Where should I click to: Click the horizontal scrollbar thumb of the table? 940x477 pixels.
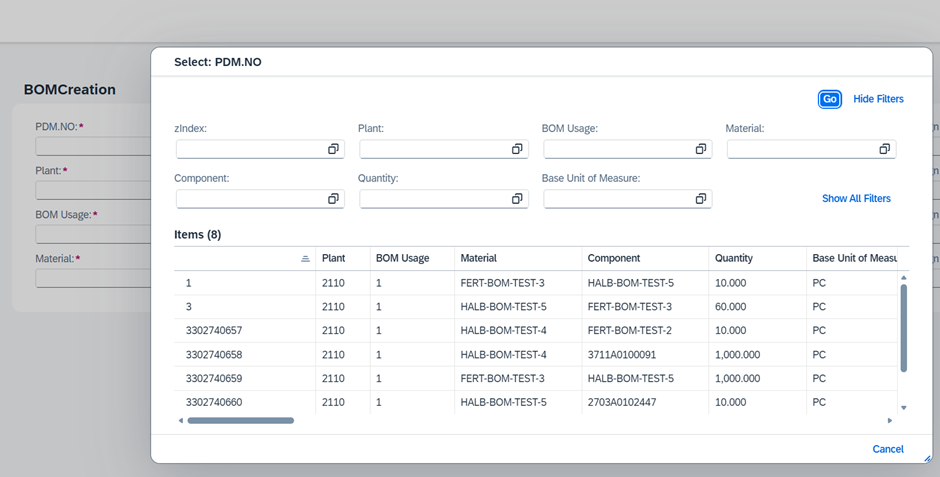click(240, 421)
